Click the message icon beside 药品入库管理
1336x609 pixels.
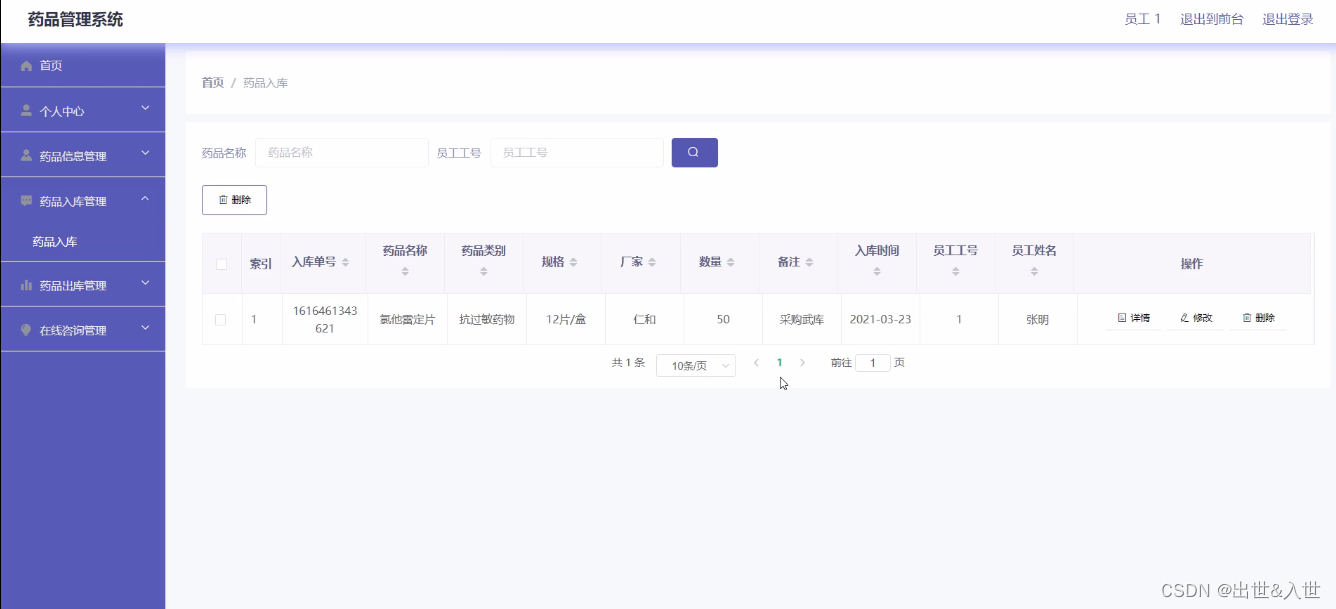pyautogui.click(x=27, y=201)
